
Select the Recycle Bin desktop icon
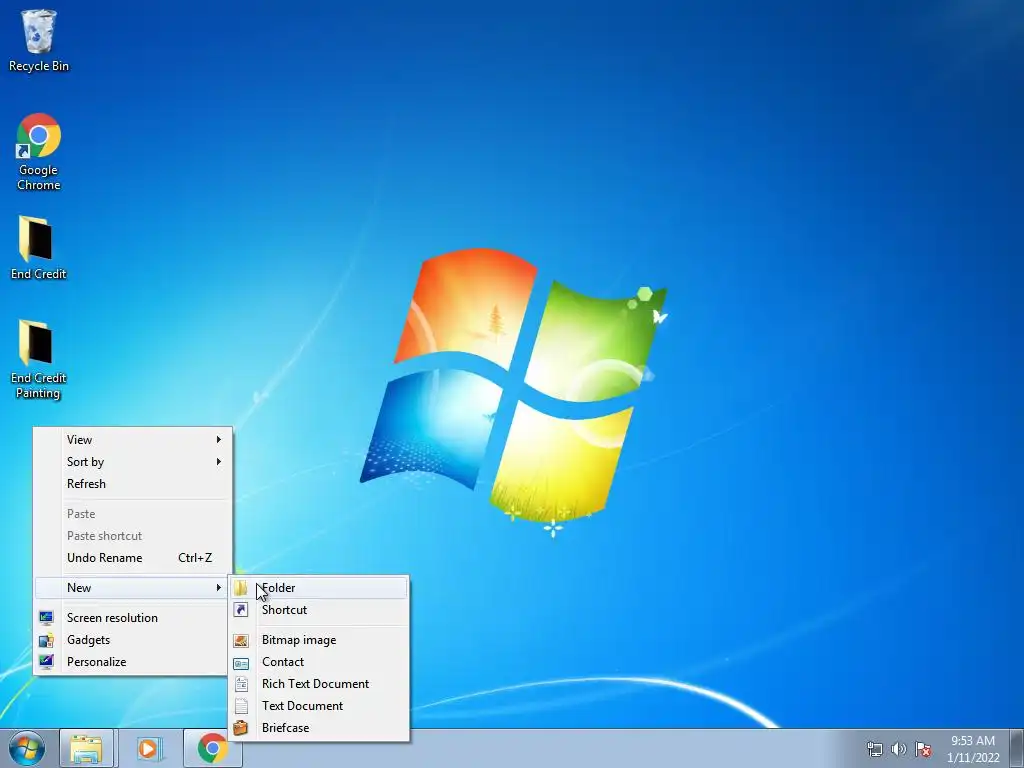pyautogui.click(x=39, y=40)
